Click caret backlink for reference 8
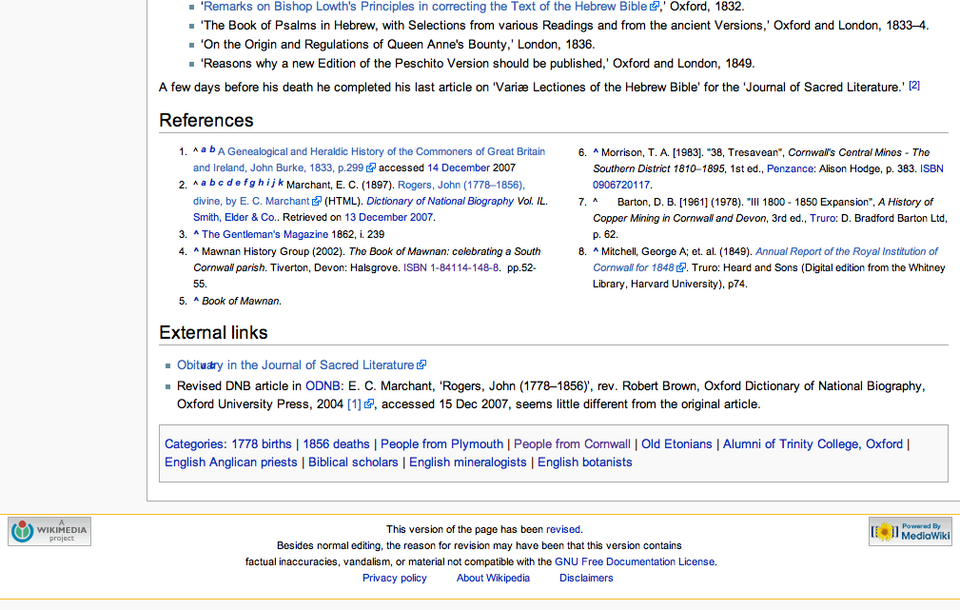 pyautogui.click(x=596, y=251)
